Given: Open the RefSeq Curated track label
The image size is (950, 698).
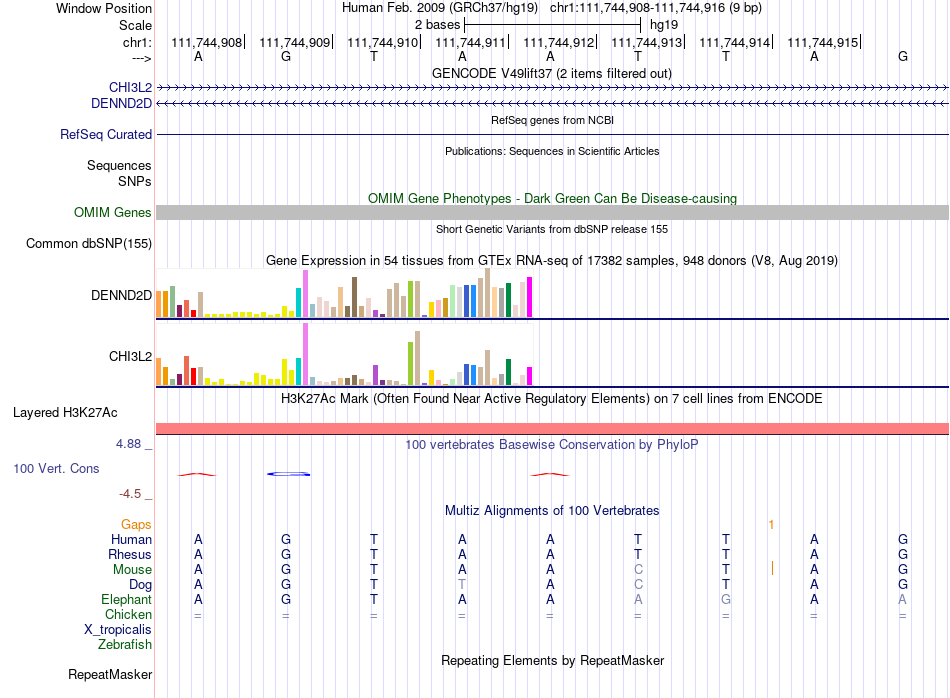Looking at the screenshot, I should pyautogui.click(x=105, y=135).
